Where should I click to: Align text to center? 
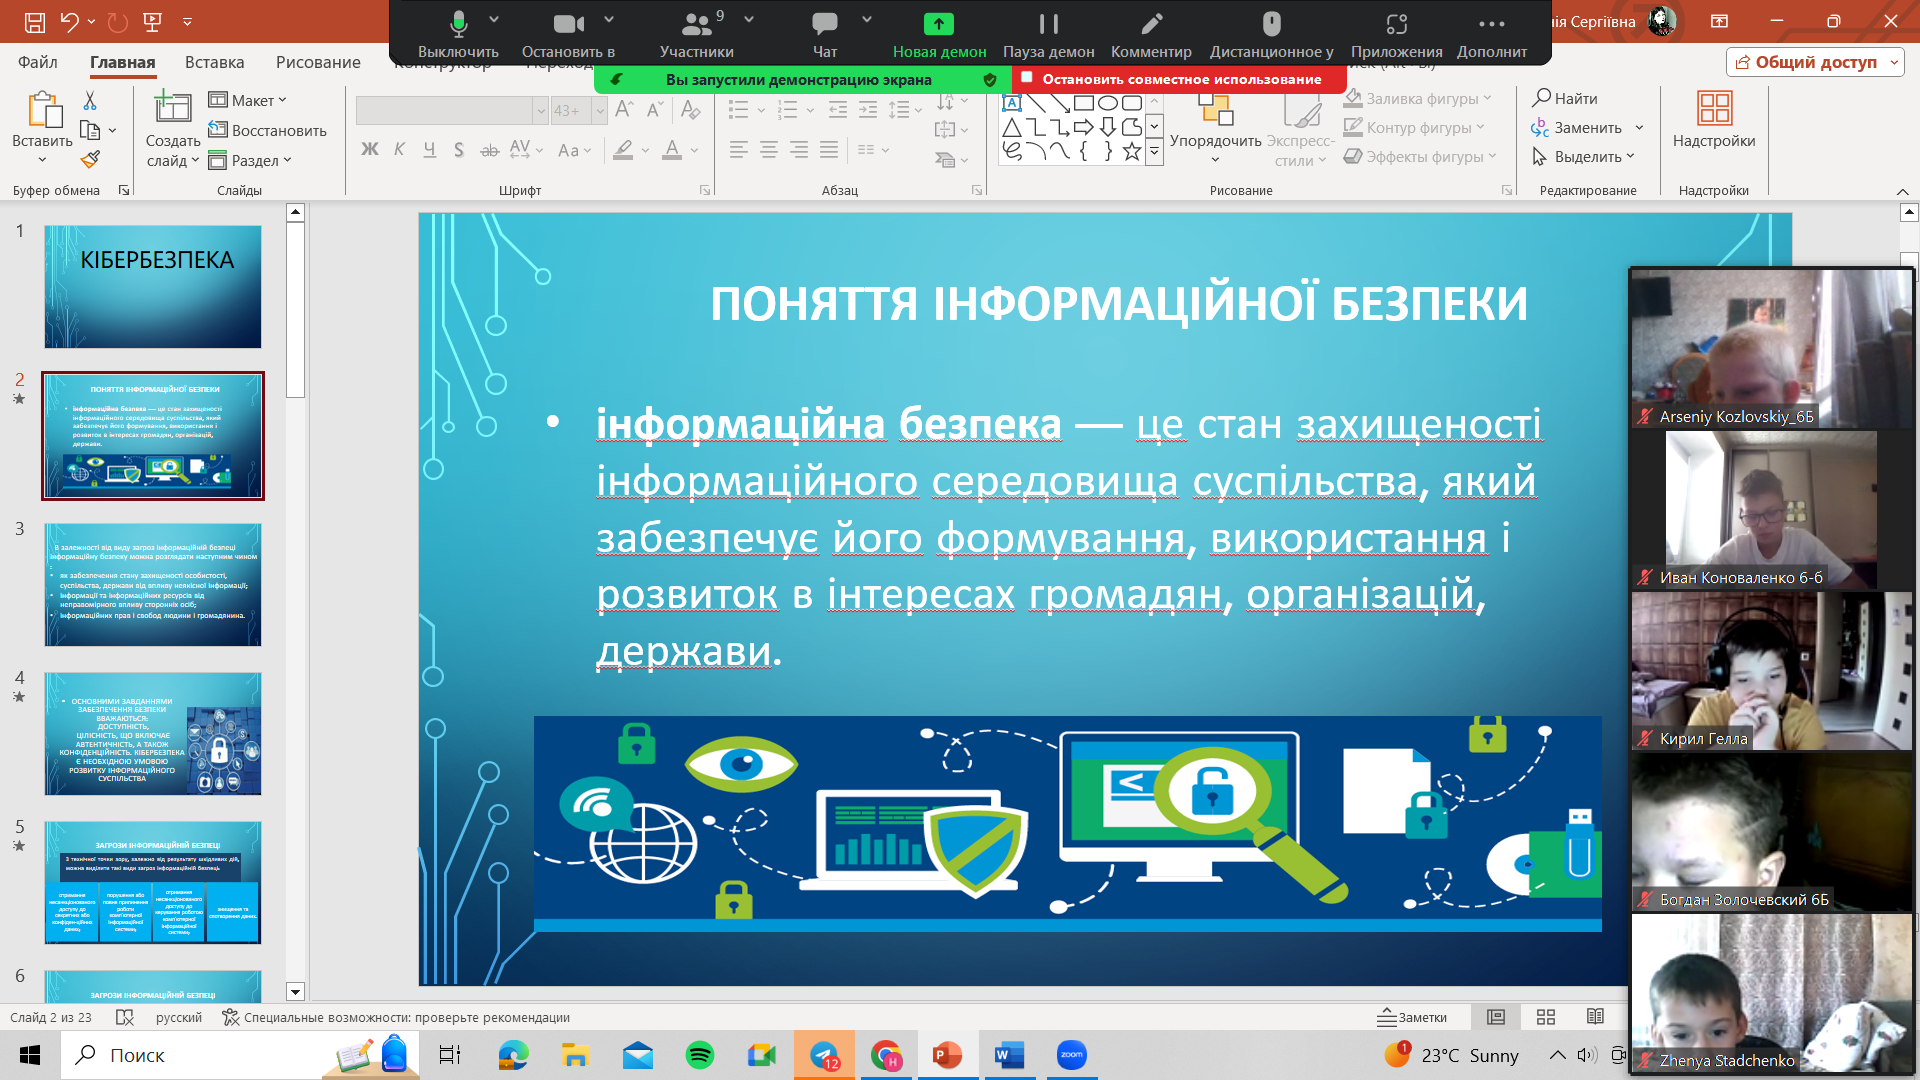pyautogui.click(x=768, y=150)
